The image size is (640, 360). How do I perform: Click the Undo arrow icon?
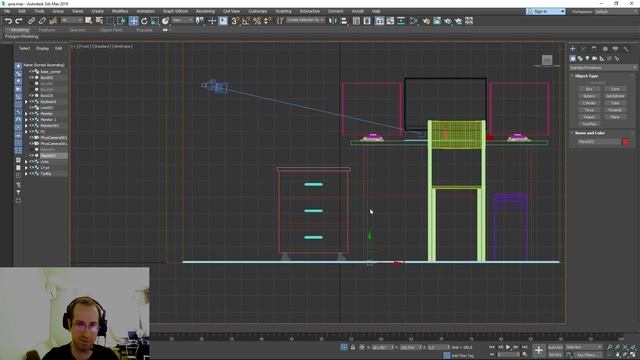point(8,21)
